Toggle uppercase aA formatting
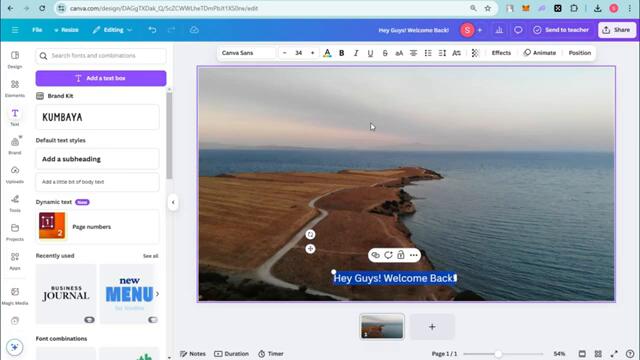Image resolution: width=640 pixels, height=360 pixels. (399, 53)
